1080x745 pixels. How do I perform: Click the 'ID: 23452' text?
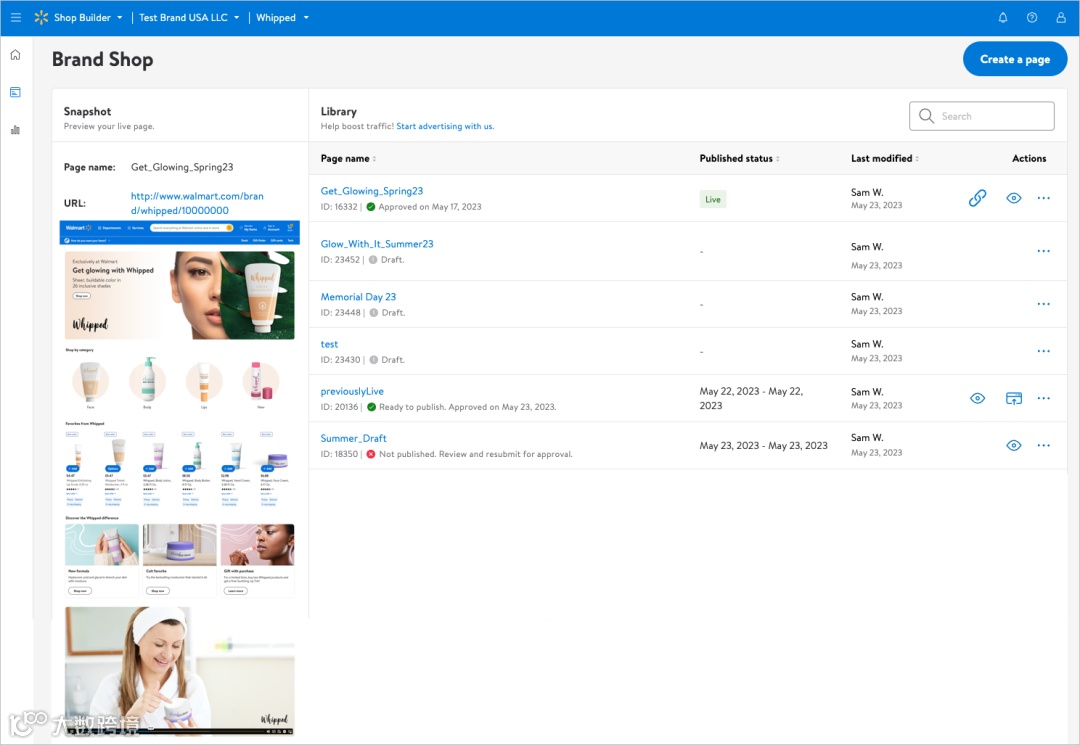(340, 260)
